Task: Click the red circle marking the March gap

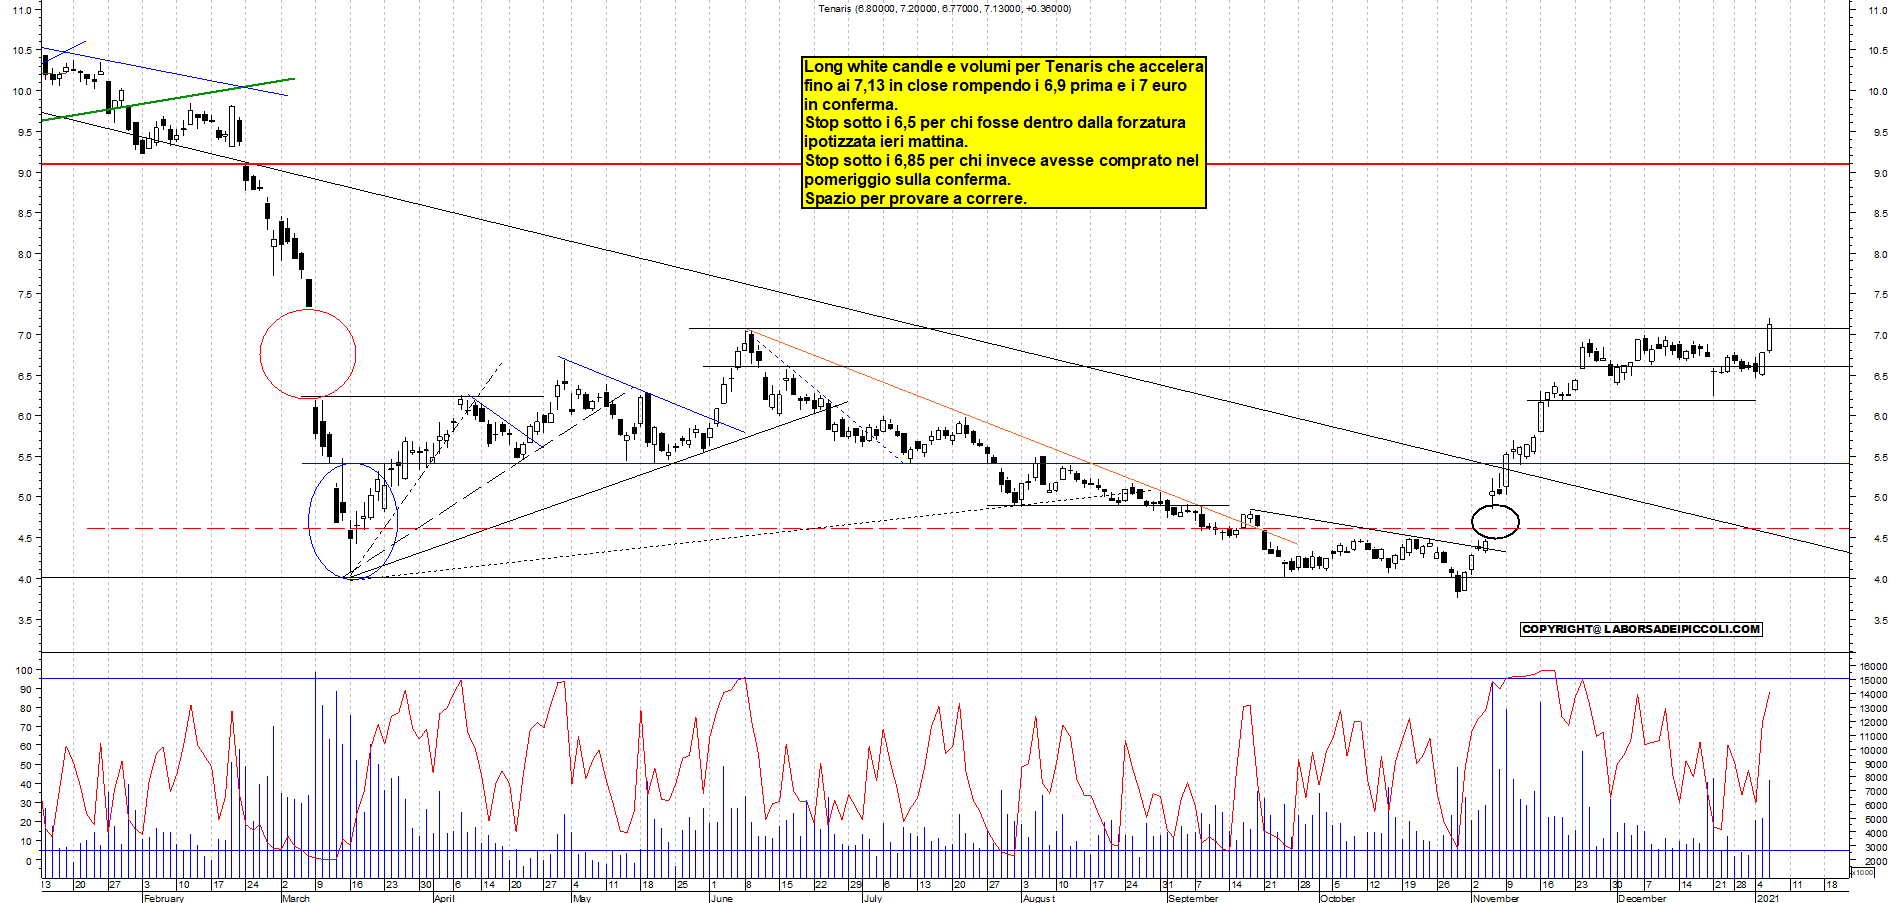Action: click(308, 353)
